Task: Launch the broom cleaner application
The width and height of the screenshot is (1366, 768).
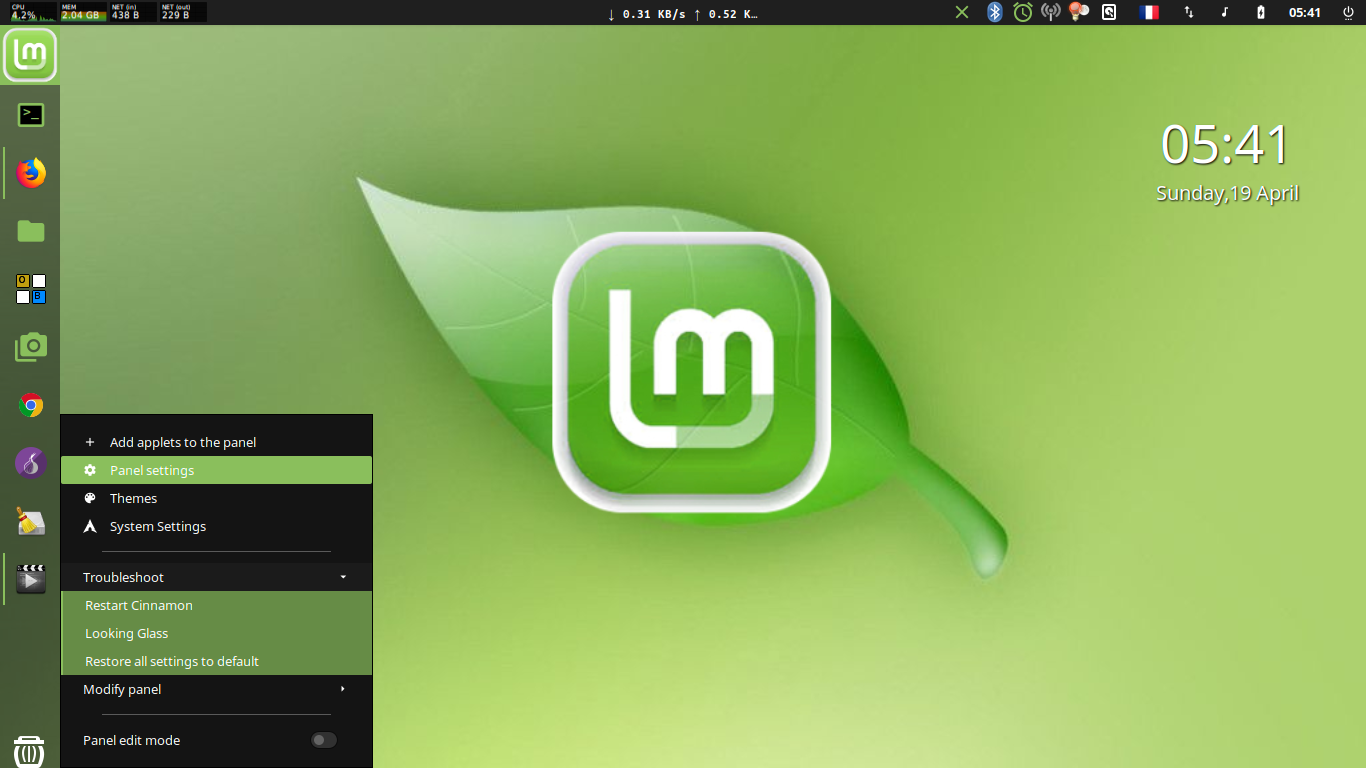Action: [x=31, y=521]
